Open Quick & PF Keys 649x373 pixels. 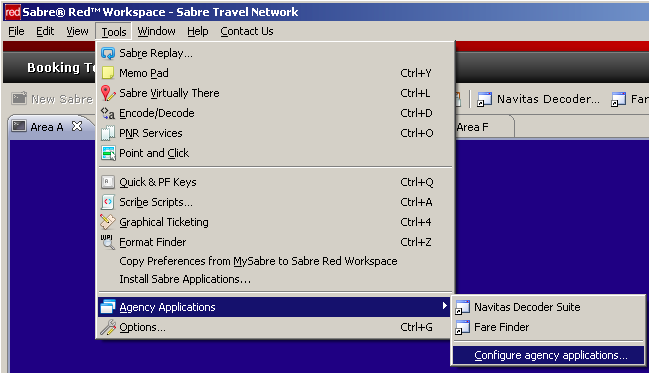click(275, 182)
